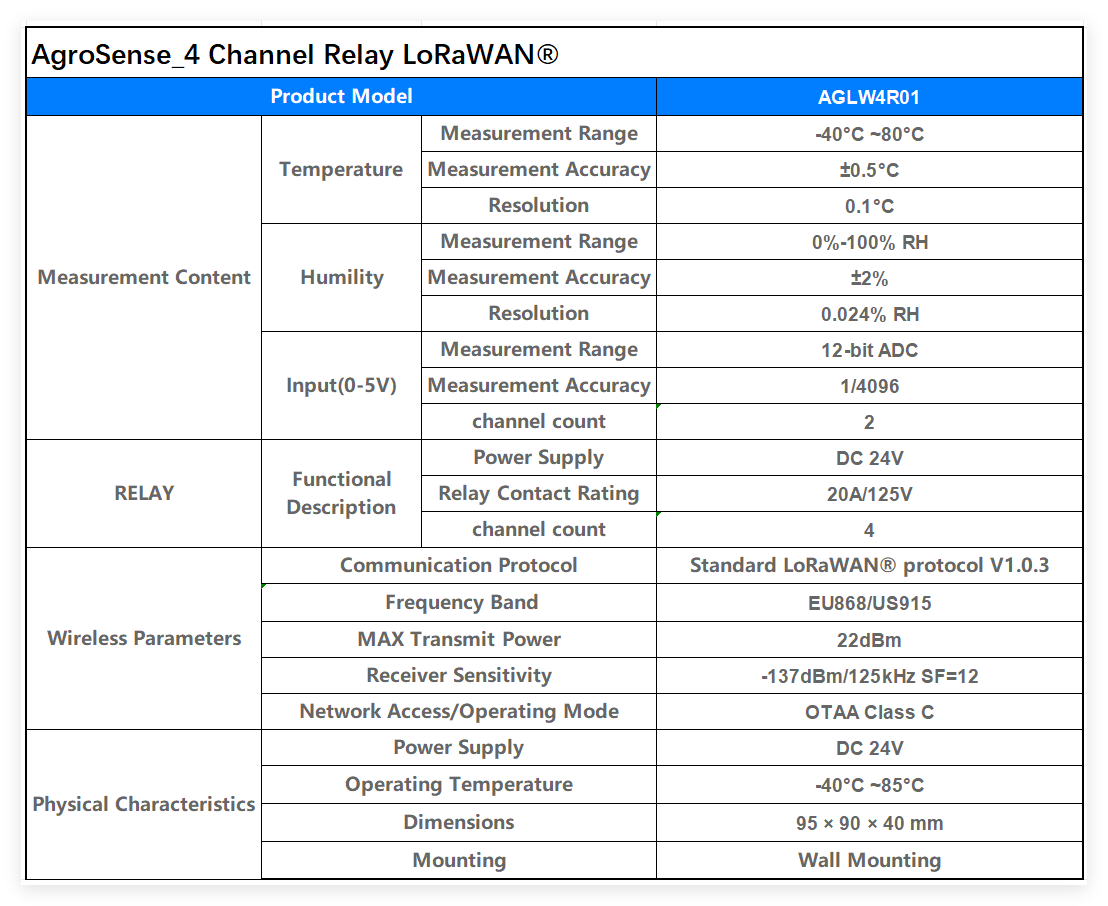Viewport: 1108px width, 906px height.
Task: Select the "Functional Description" cell
Action: point(341,493)
